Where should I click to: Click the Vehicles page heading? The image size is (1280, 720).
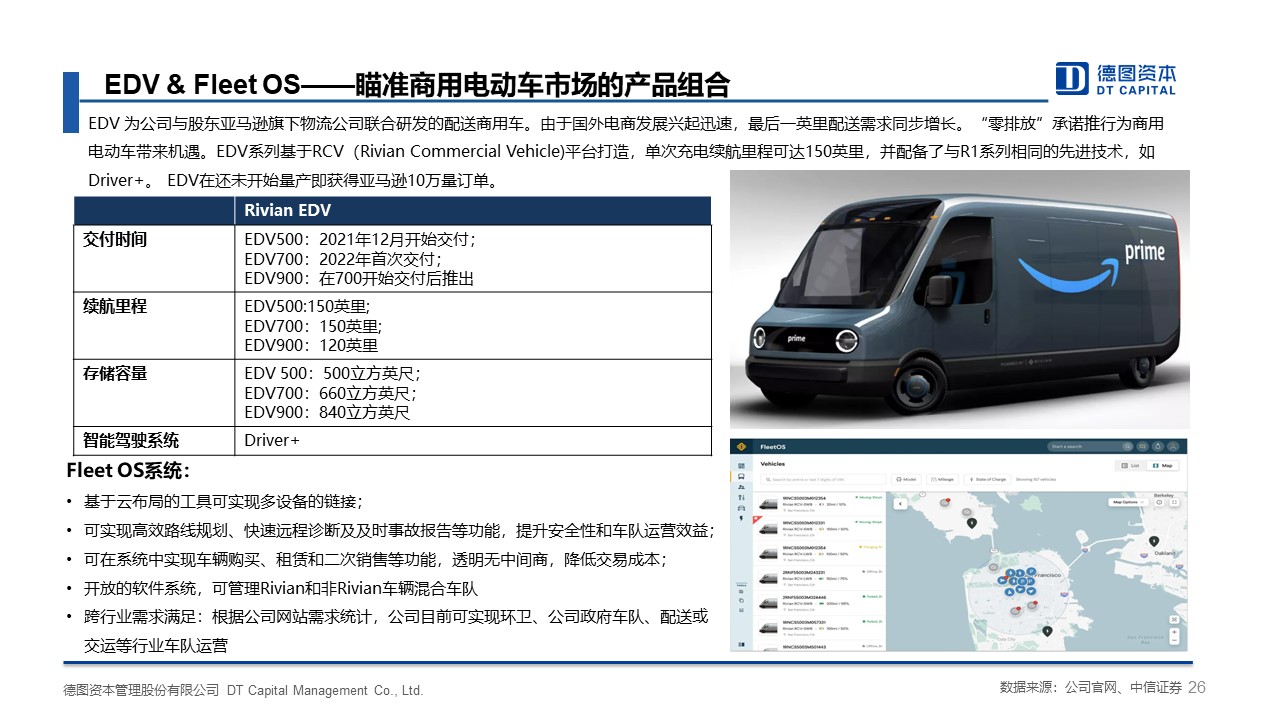click(773, 464)
